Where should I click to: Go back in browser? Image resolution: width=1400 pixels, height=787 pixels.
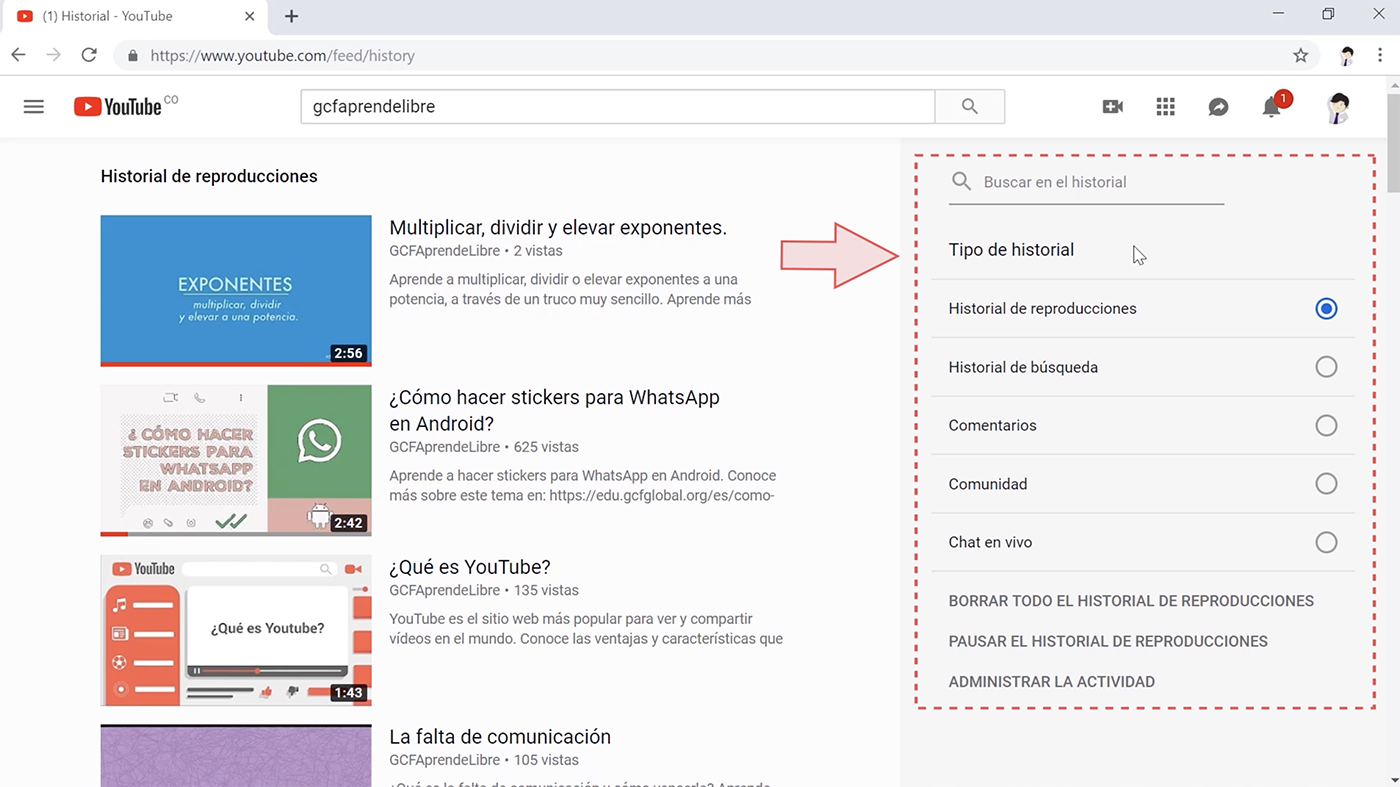point(18,55)
